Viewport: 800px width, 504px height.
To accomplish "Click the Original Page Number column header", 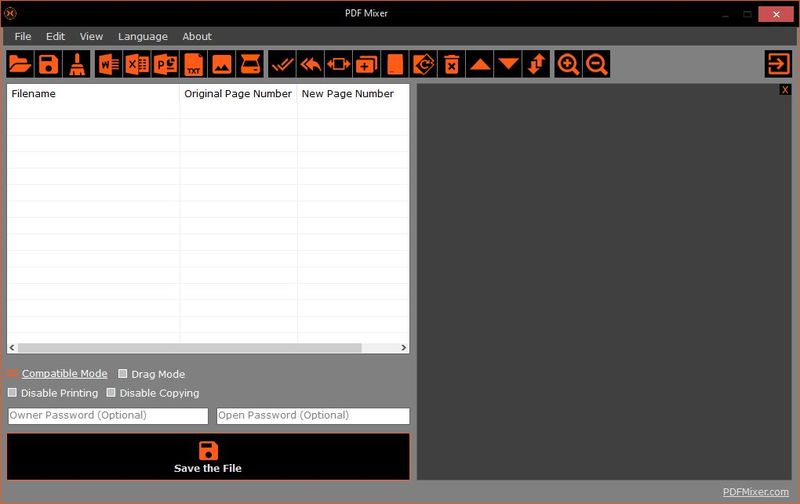I will (238, 94).
